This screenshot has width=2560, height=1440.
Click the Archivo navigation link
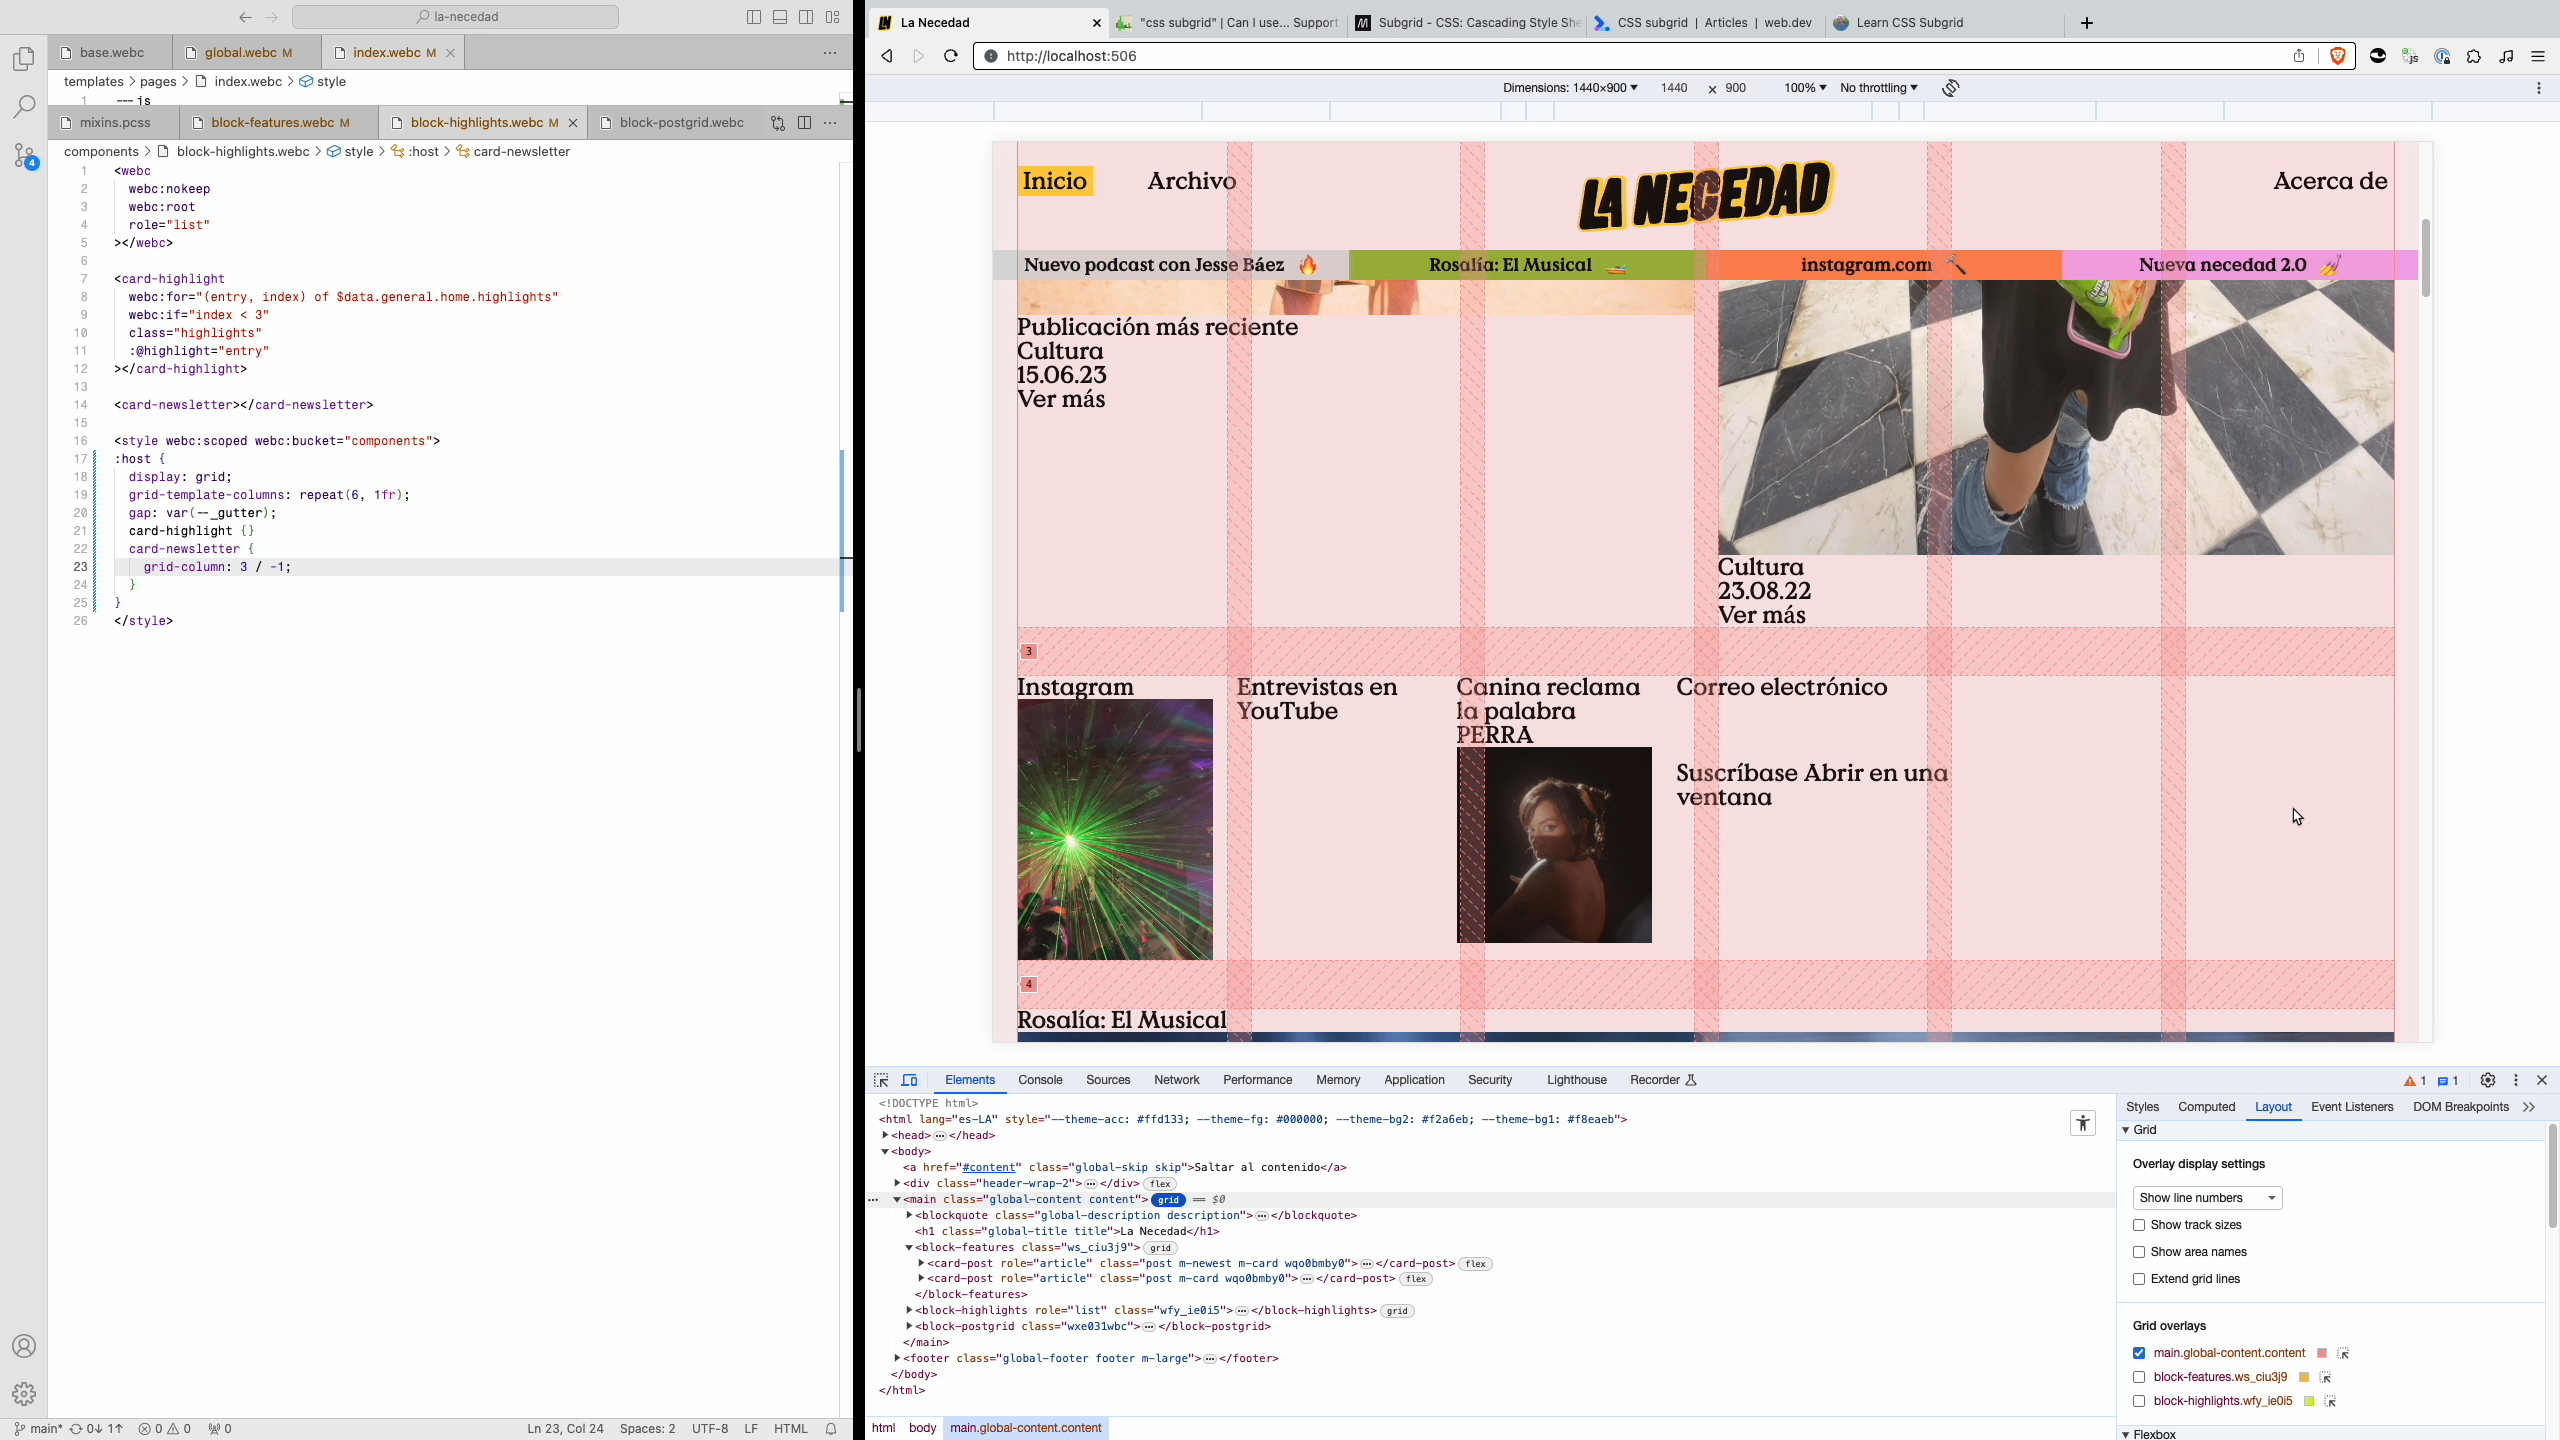tap(1191, 181)
